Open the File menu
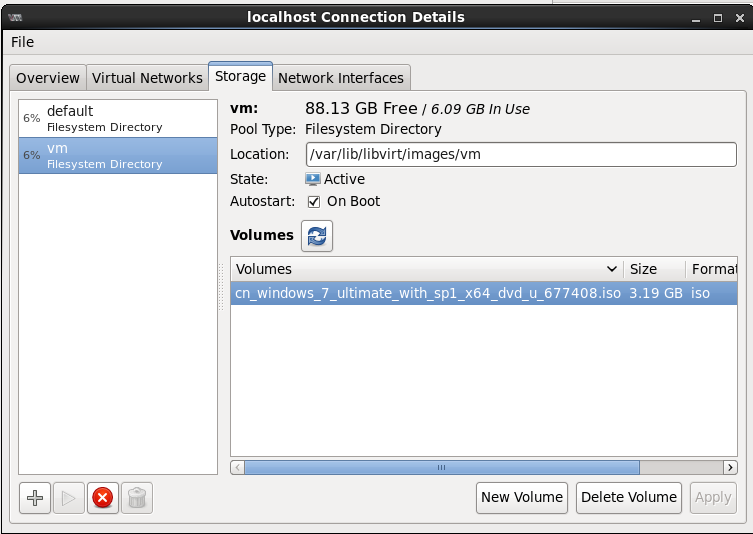The width and height of the screenshot is (753, 534). point(22,42)
